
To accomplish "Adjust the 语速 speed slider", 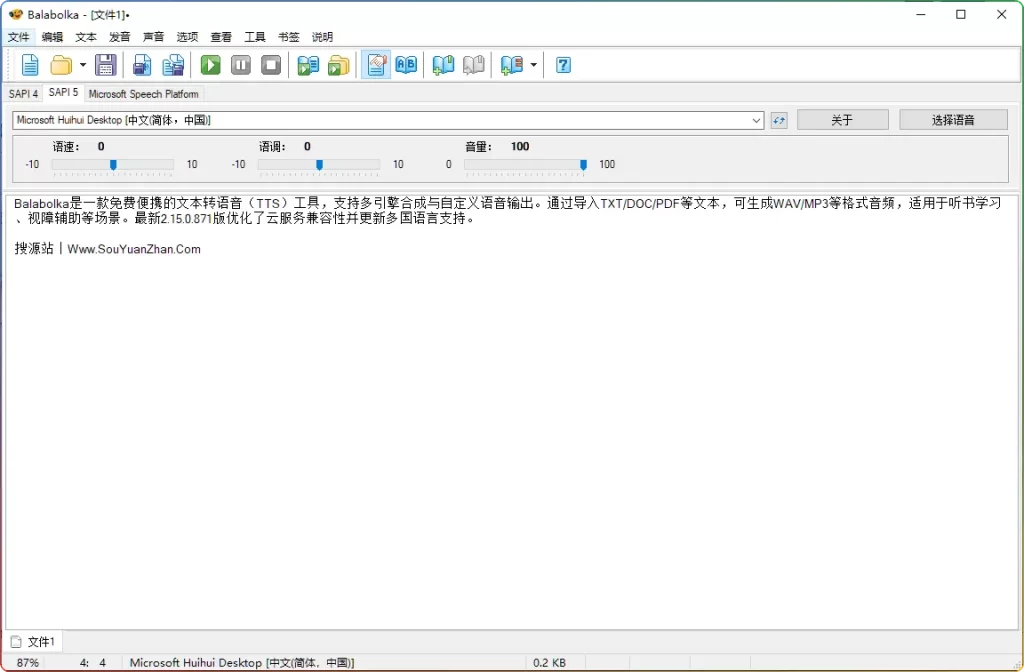I will [113, 165].
